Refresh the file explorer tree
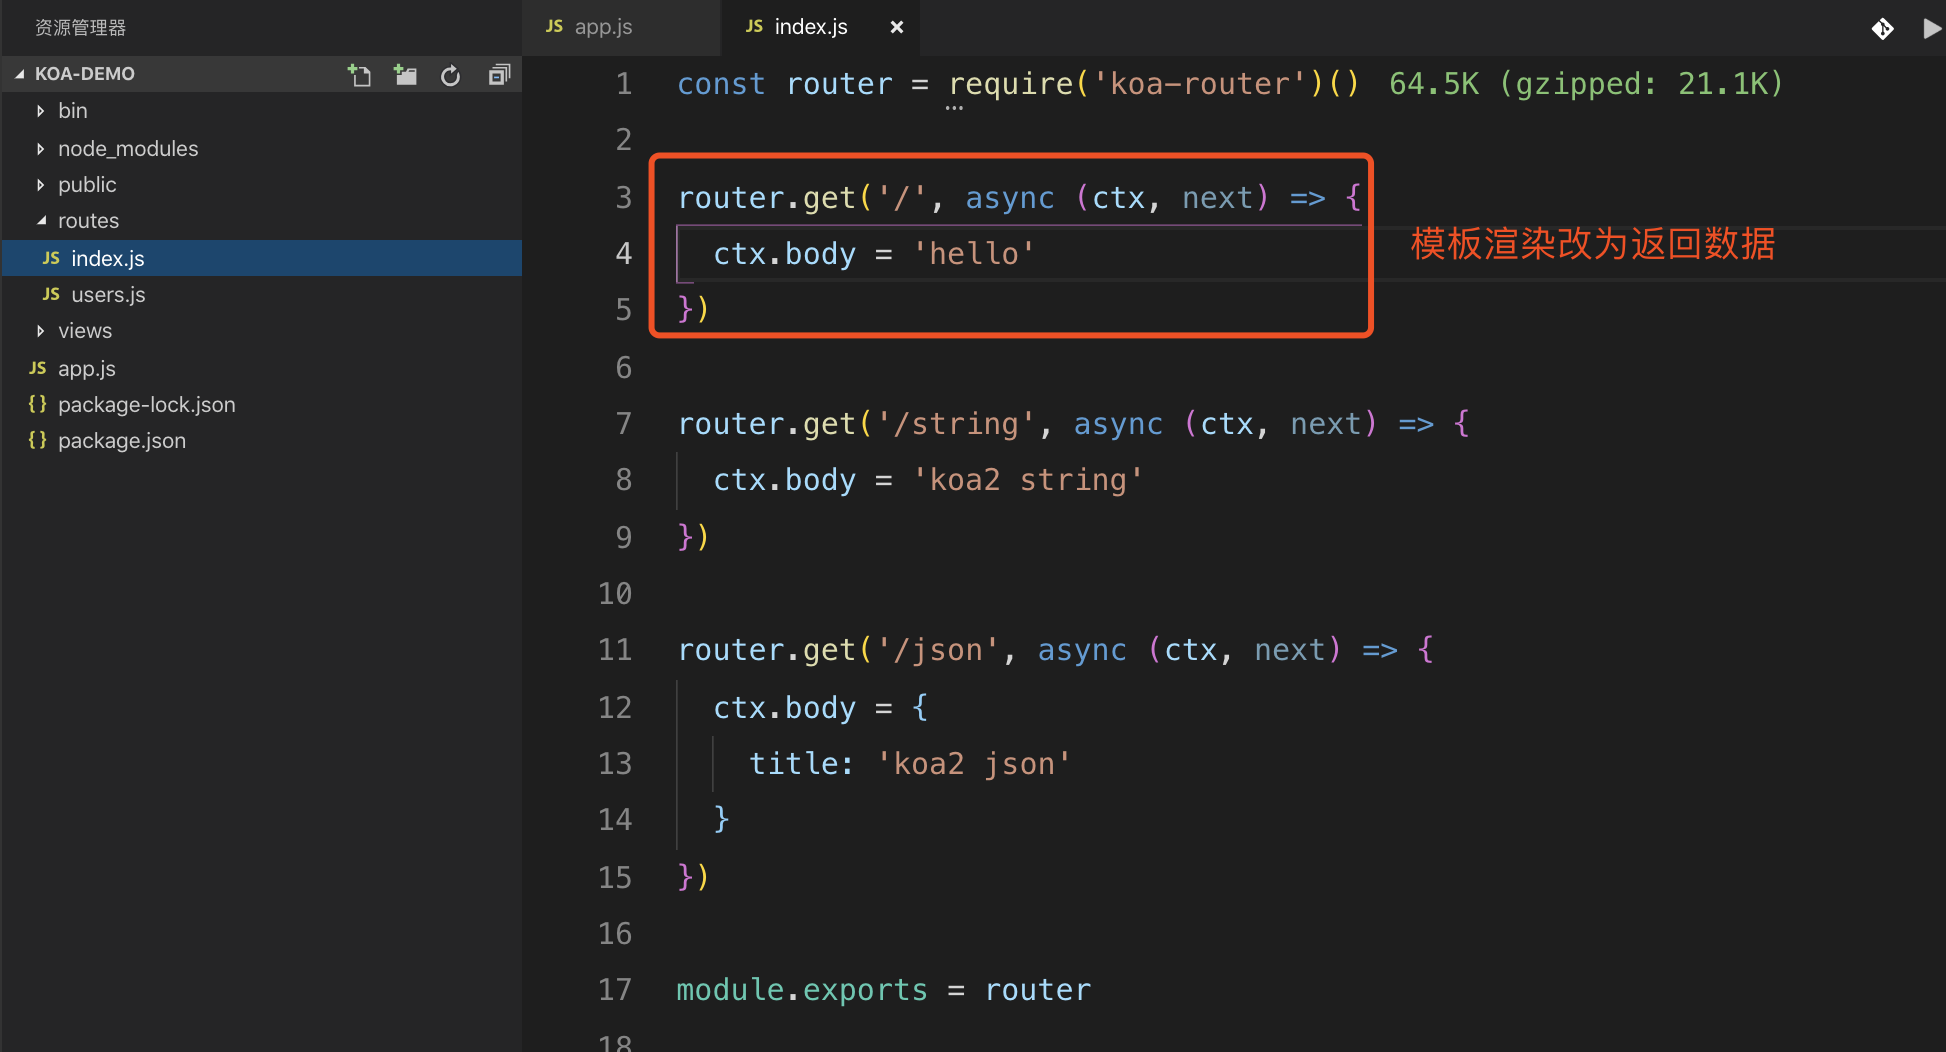Image resolution: width=1946 pixels, height=1052 pixels. [x=451, y=75]
